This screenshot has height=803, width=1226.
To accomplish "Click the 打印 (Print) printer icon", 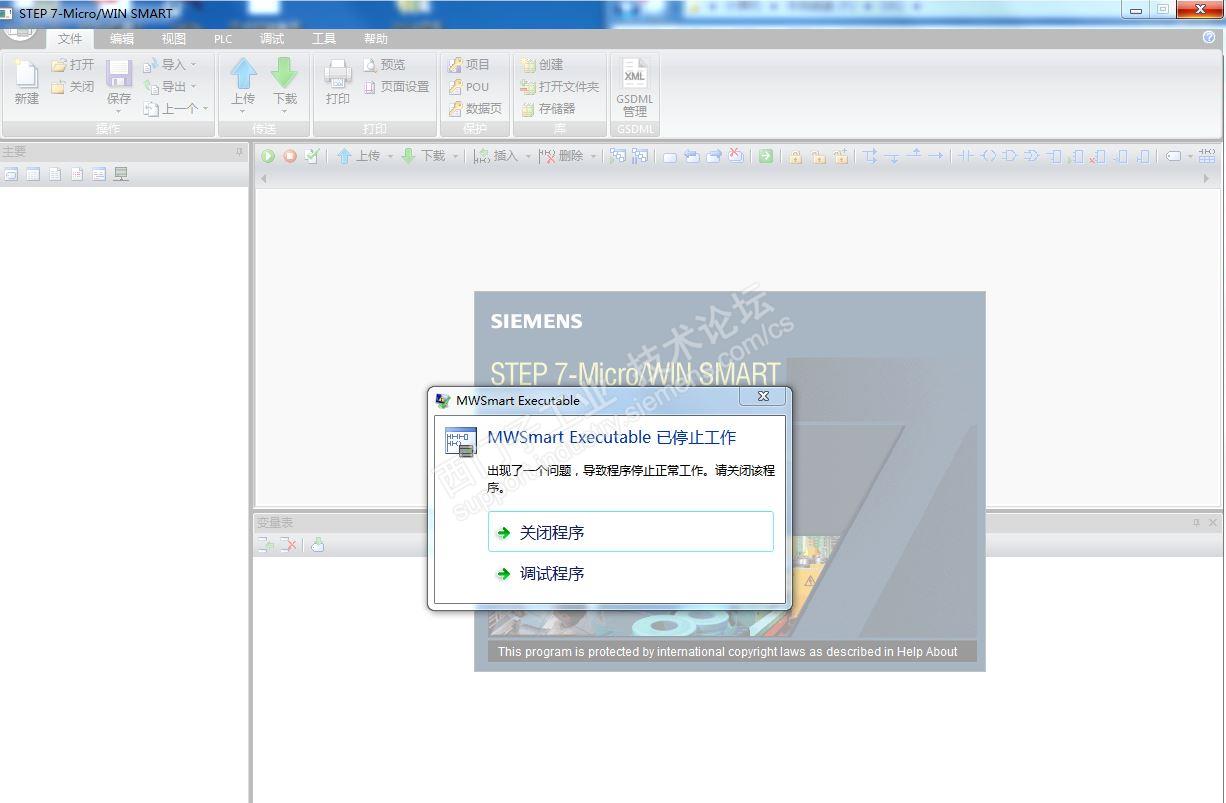I will (x=337, y=73).
